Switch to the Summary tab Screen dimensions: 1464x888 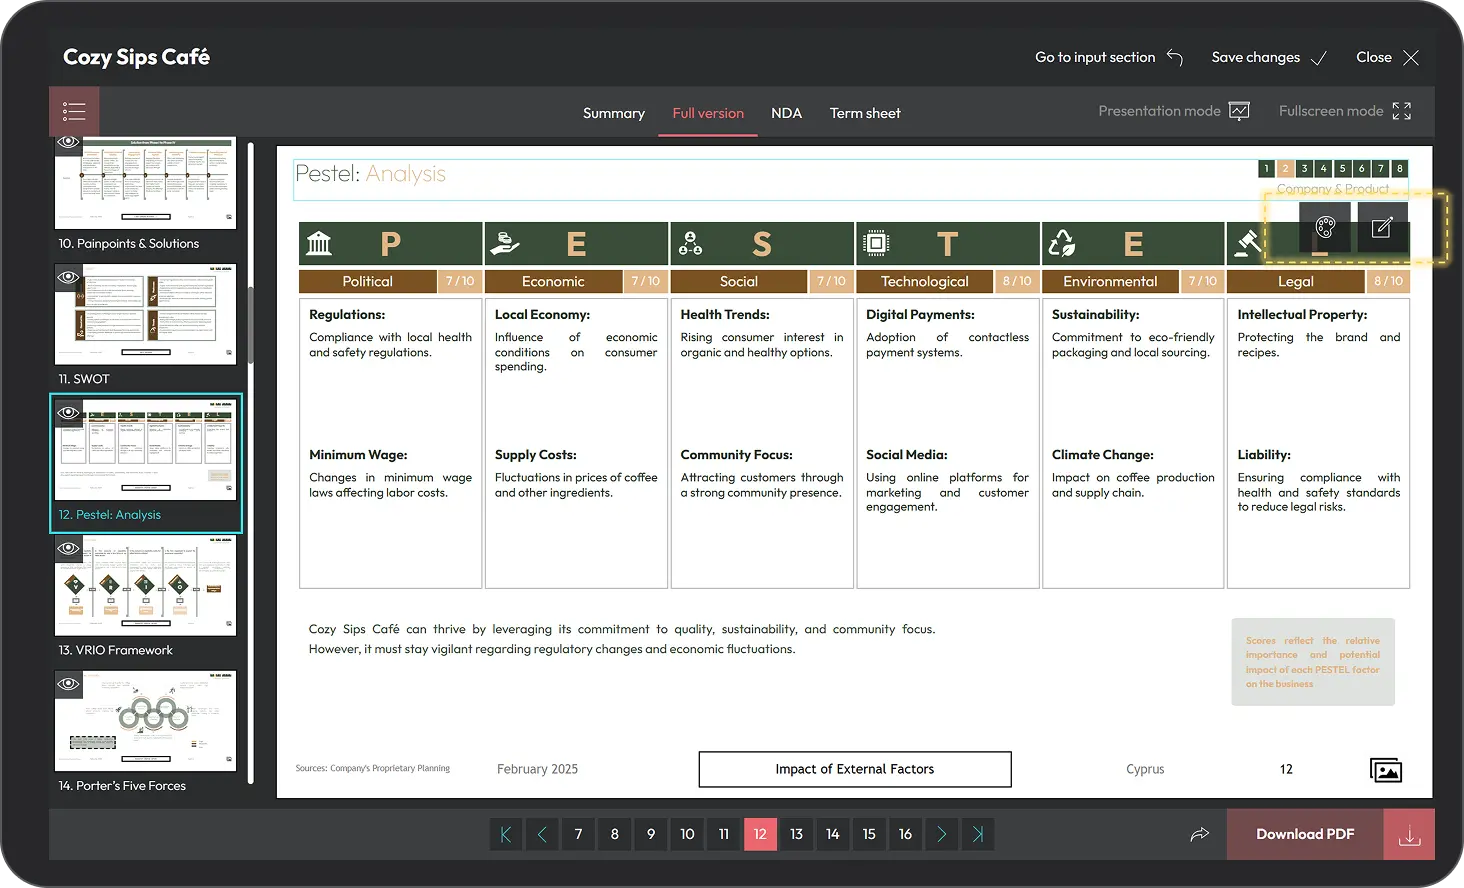[613, 113]
